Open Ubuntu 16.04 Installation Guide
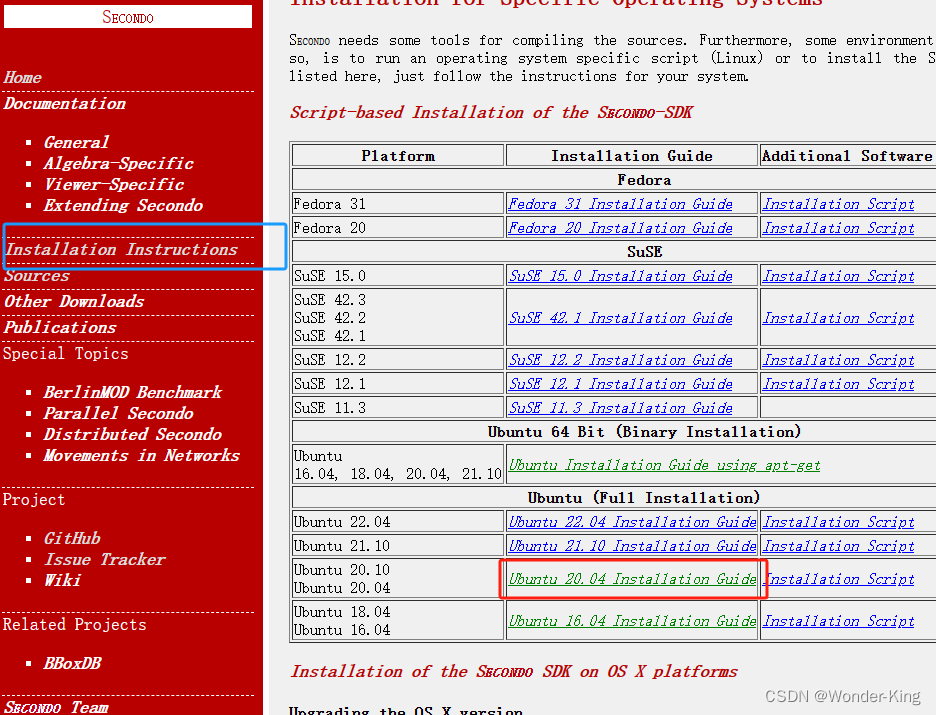Viewport: 936px width, 715px height. [632, 621]
